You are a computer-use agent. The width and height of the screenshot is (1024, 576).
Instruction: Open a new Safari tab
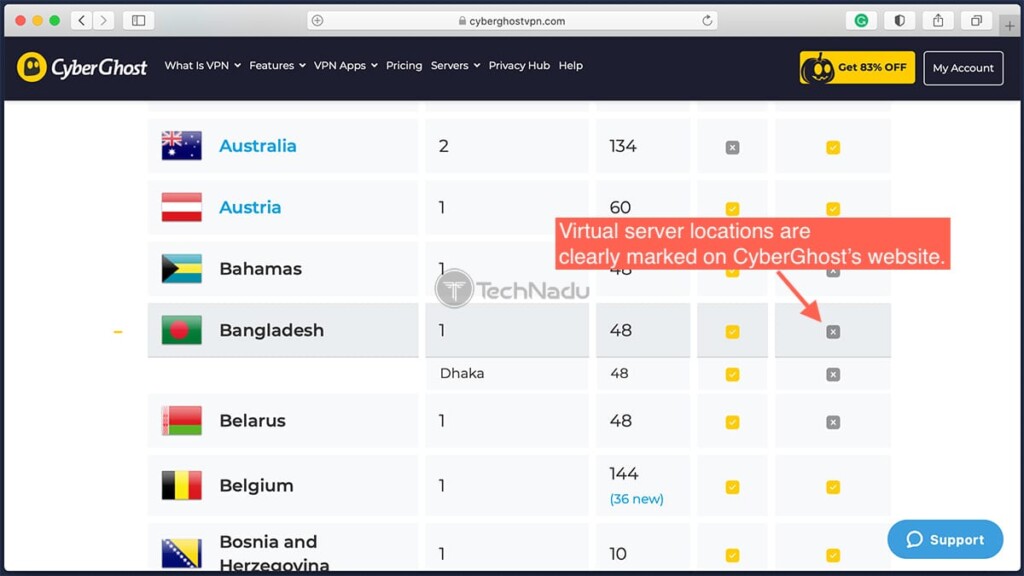coord(1010,25)
